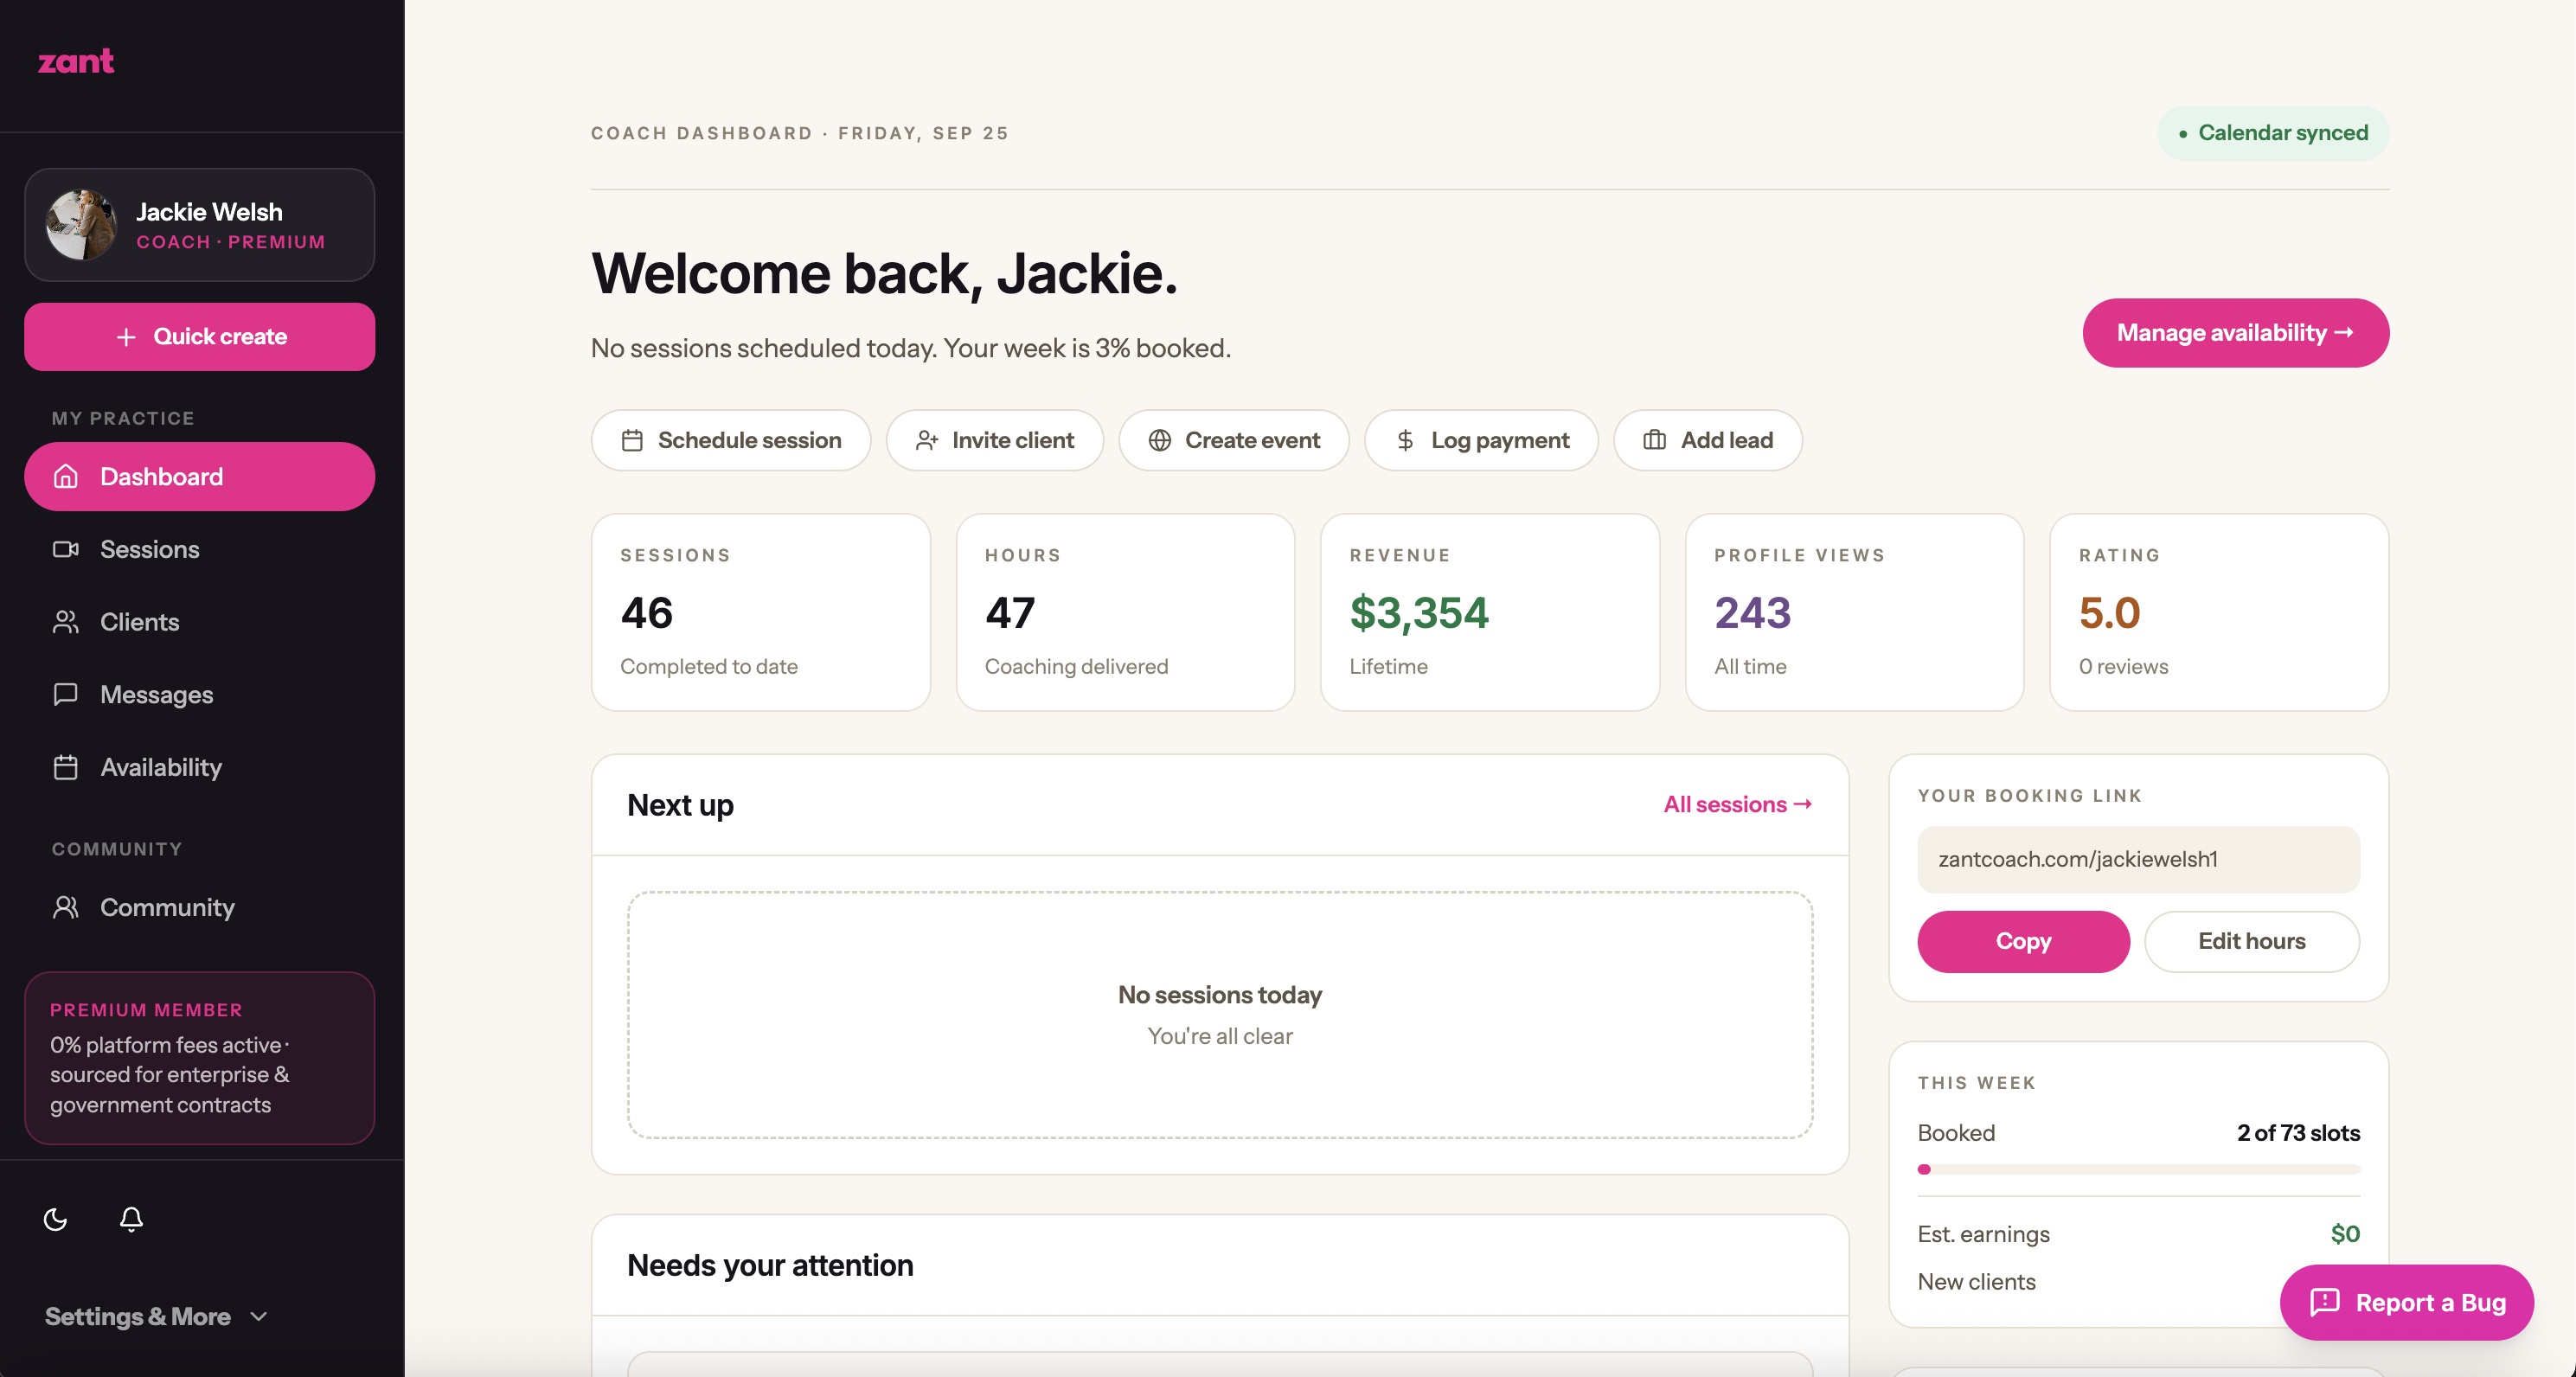The image size is (2576, 1377).
Task: Click the Booked slots progress bar
Action: 2138,1169
